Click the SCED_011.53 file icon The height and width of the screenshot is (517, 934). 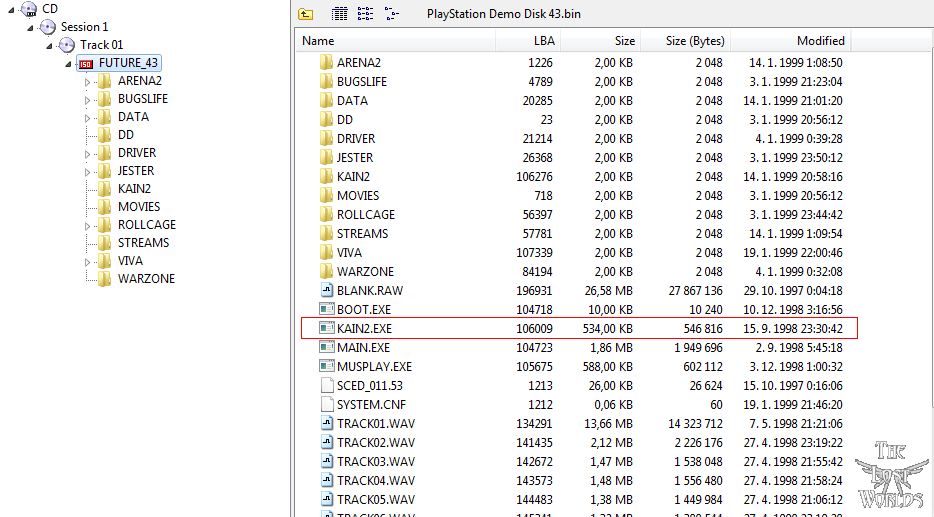coord(326,385)
